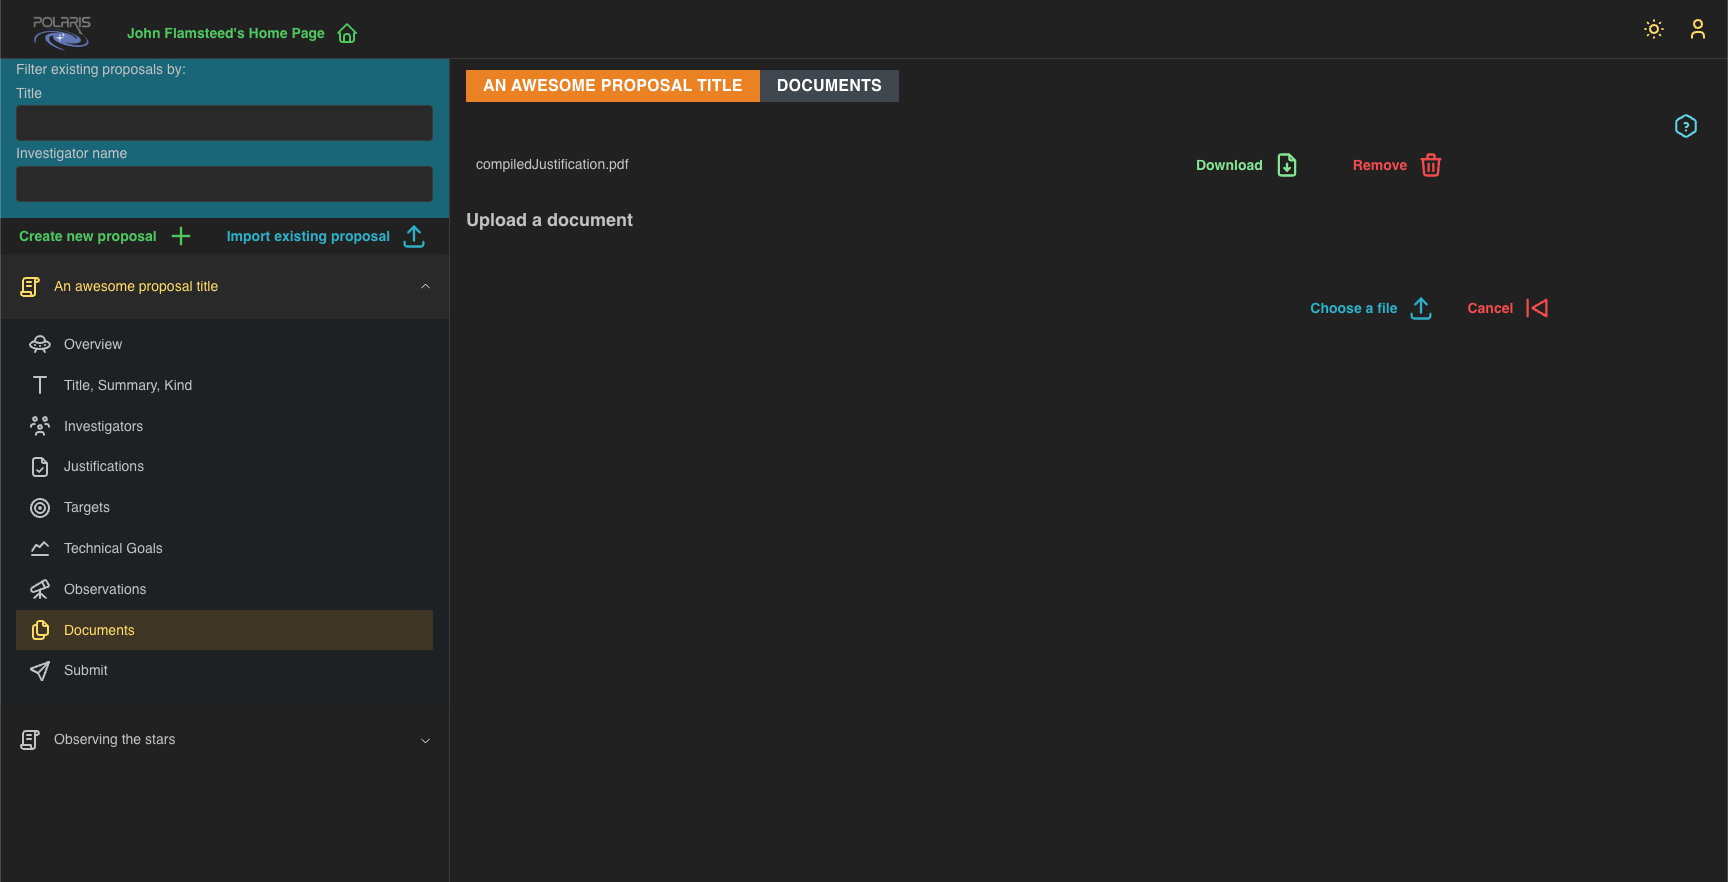Click the Observations telescope icon
This screenshot has width=1728, height=882.
(x=40, y=589)
